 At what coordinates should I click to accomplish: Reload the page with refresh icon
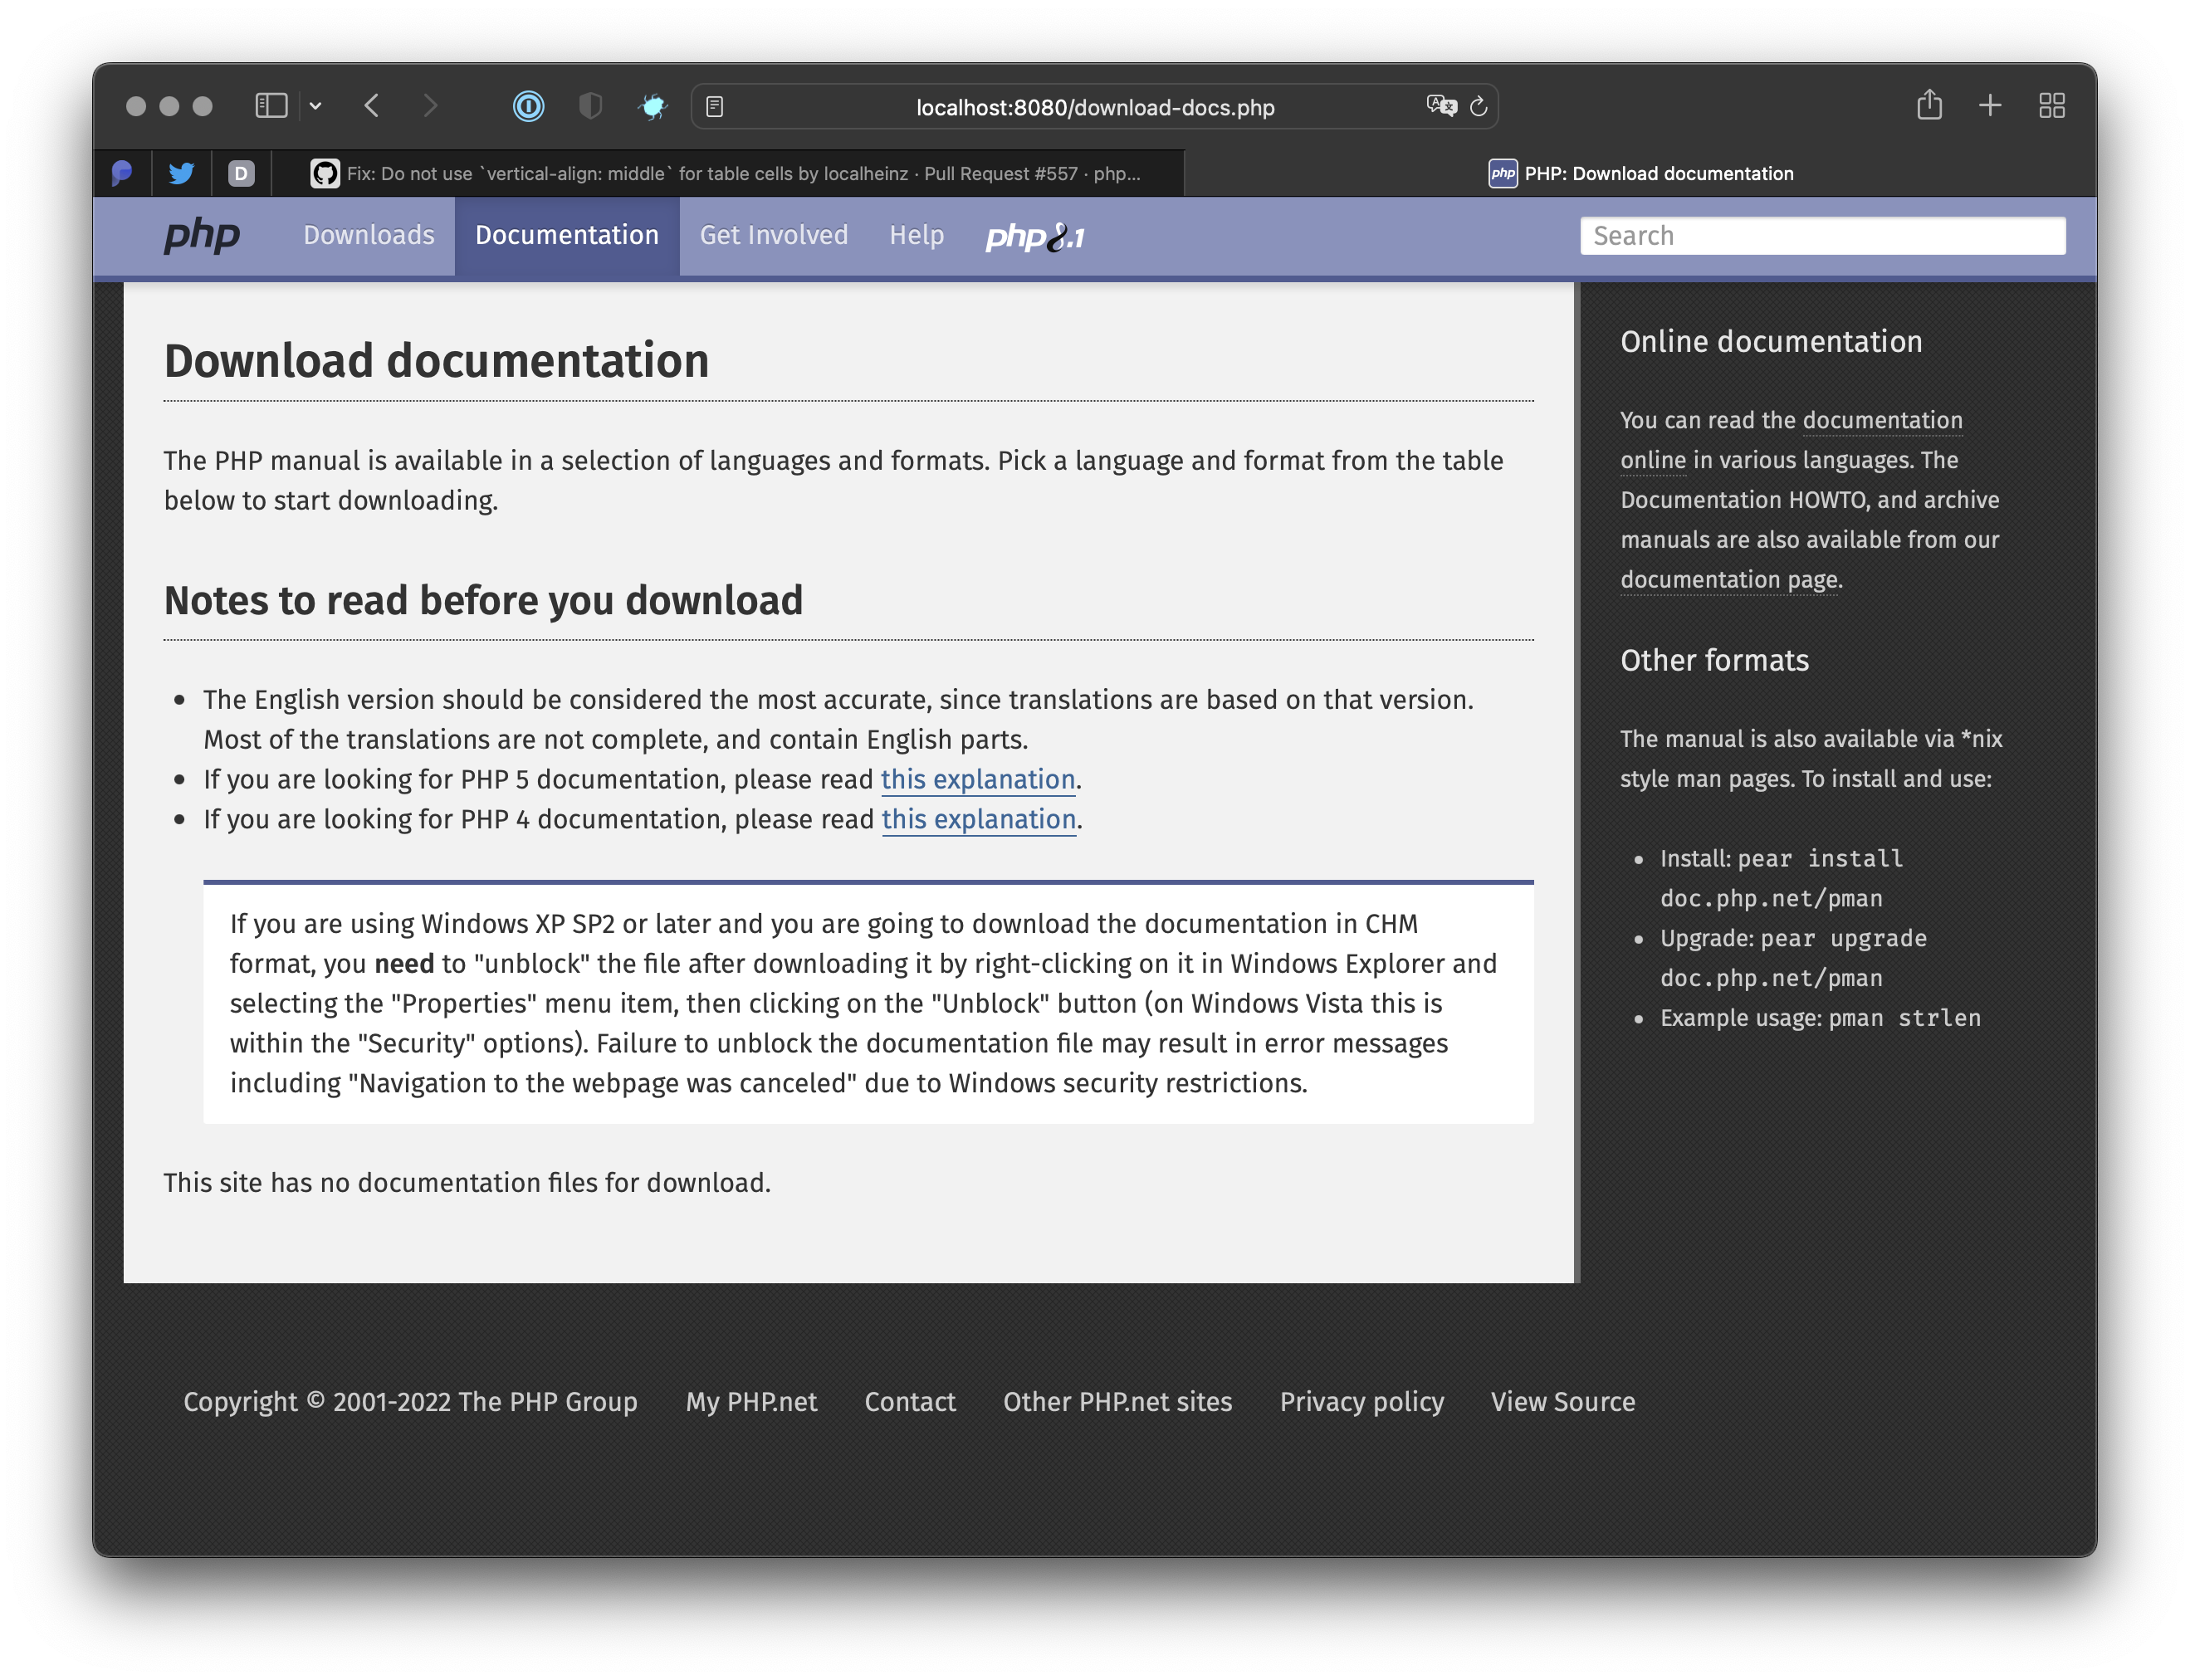(1479, 106)
